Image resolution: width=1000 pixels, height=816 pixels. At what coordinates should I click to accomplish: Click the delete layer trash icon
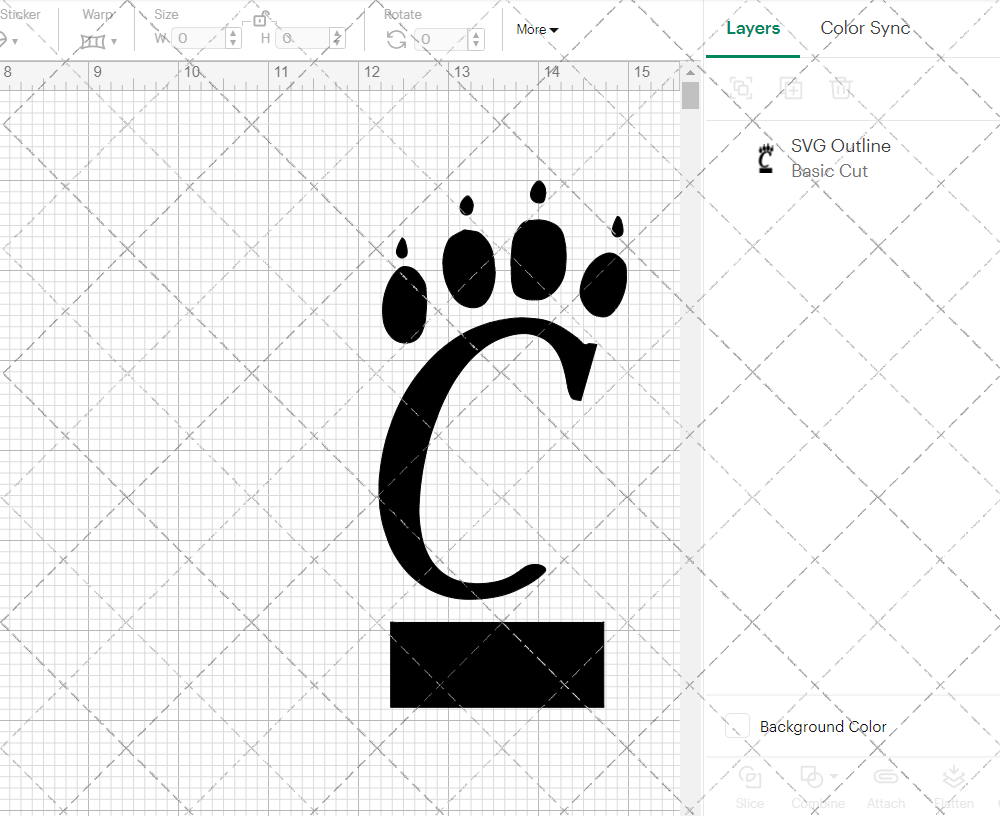point(842,88)
